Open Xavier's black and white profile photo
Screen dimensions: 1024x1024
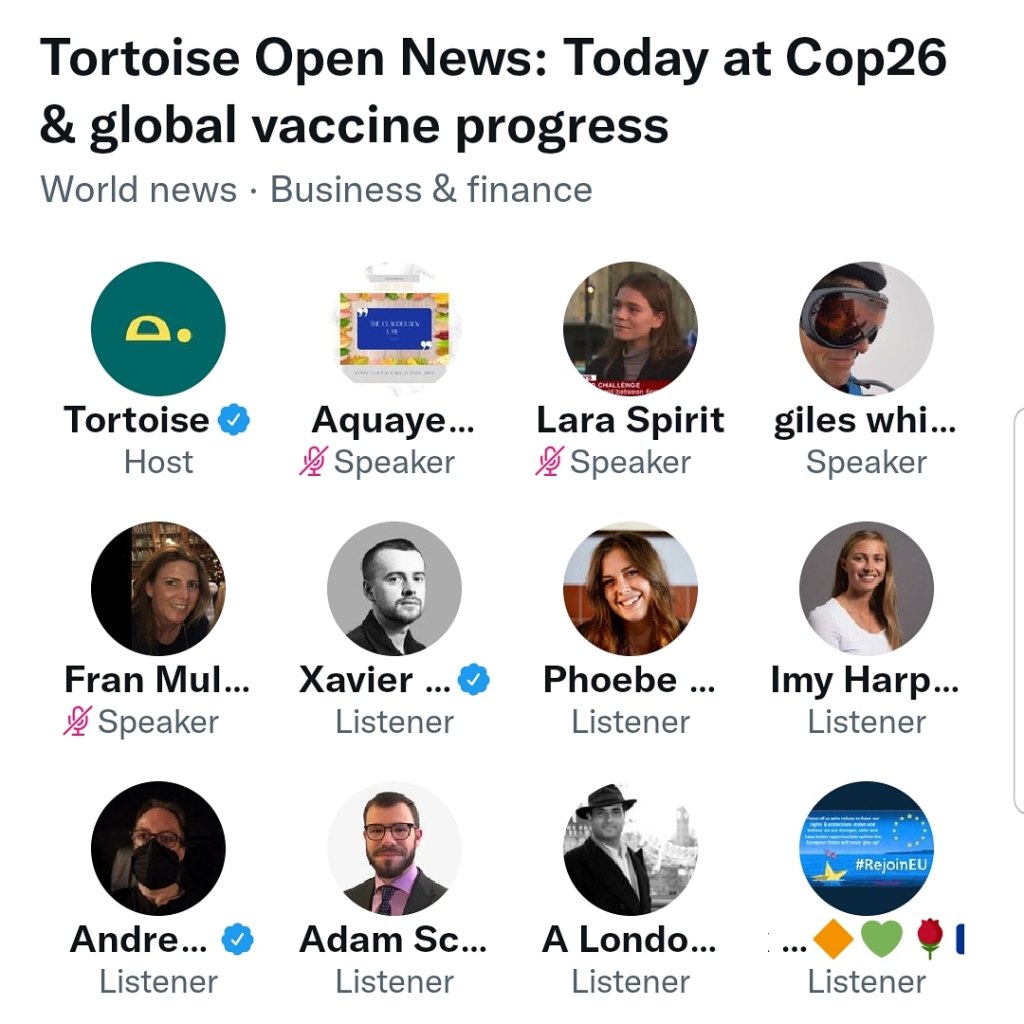[x=394, y=589]
